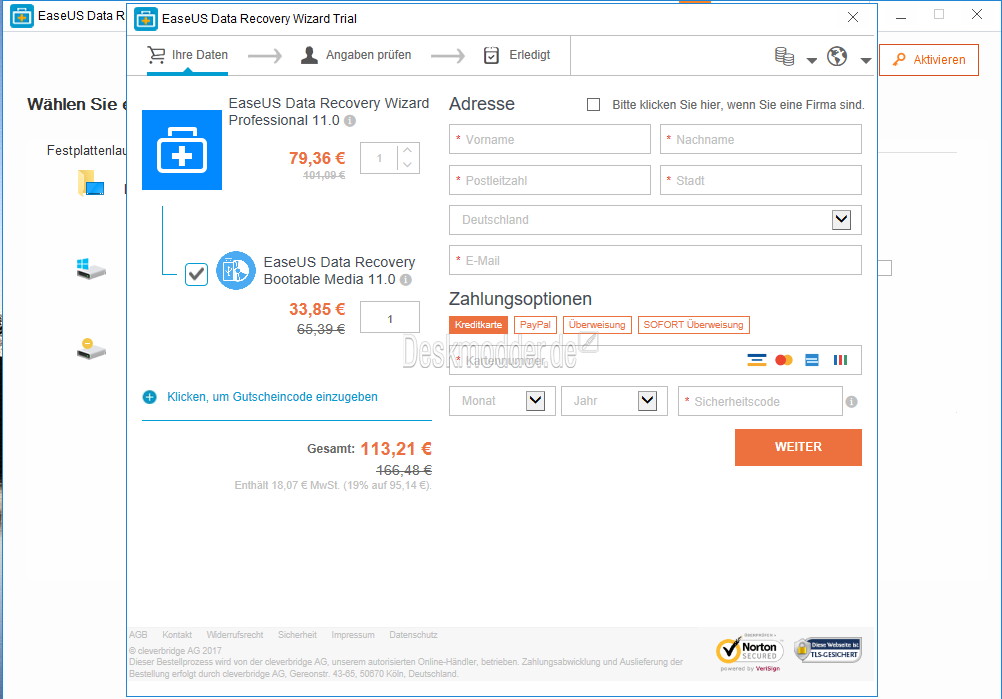Viewport: 1002px width, 699px height.
Task: Click the Aktivieren button
Action: [x=929, y=60]
